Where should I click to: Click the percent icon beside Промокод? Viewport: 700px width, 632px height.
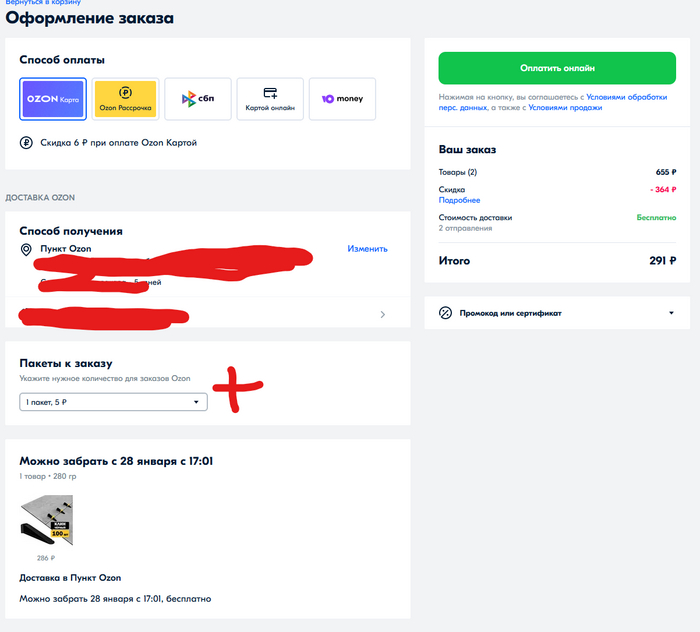click(446, 313)
